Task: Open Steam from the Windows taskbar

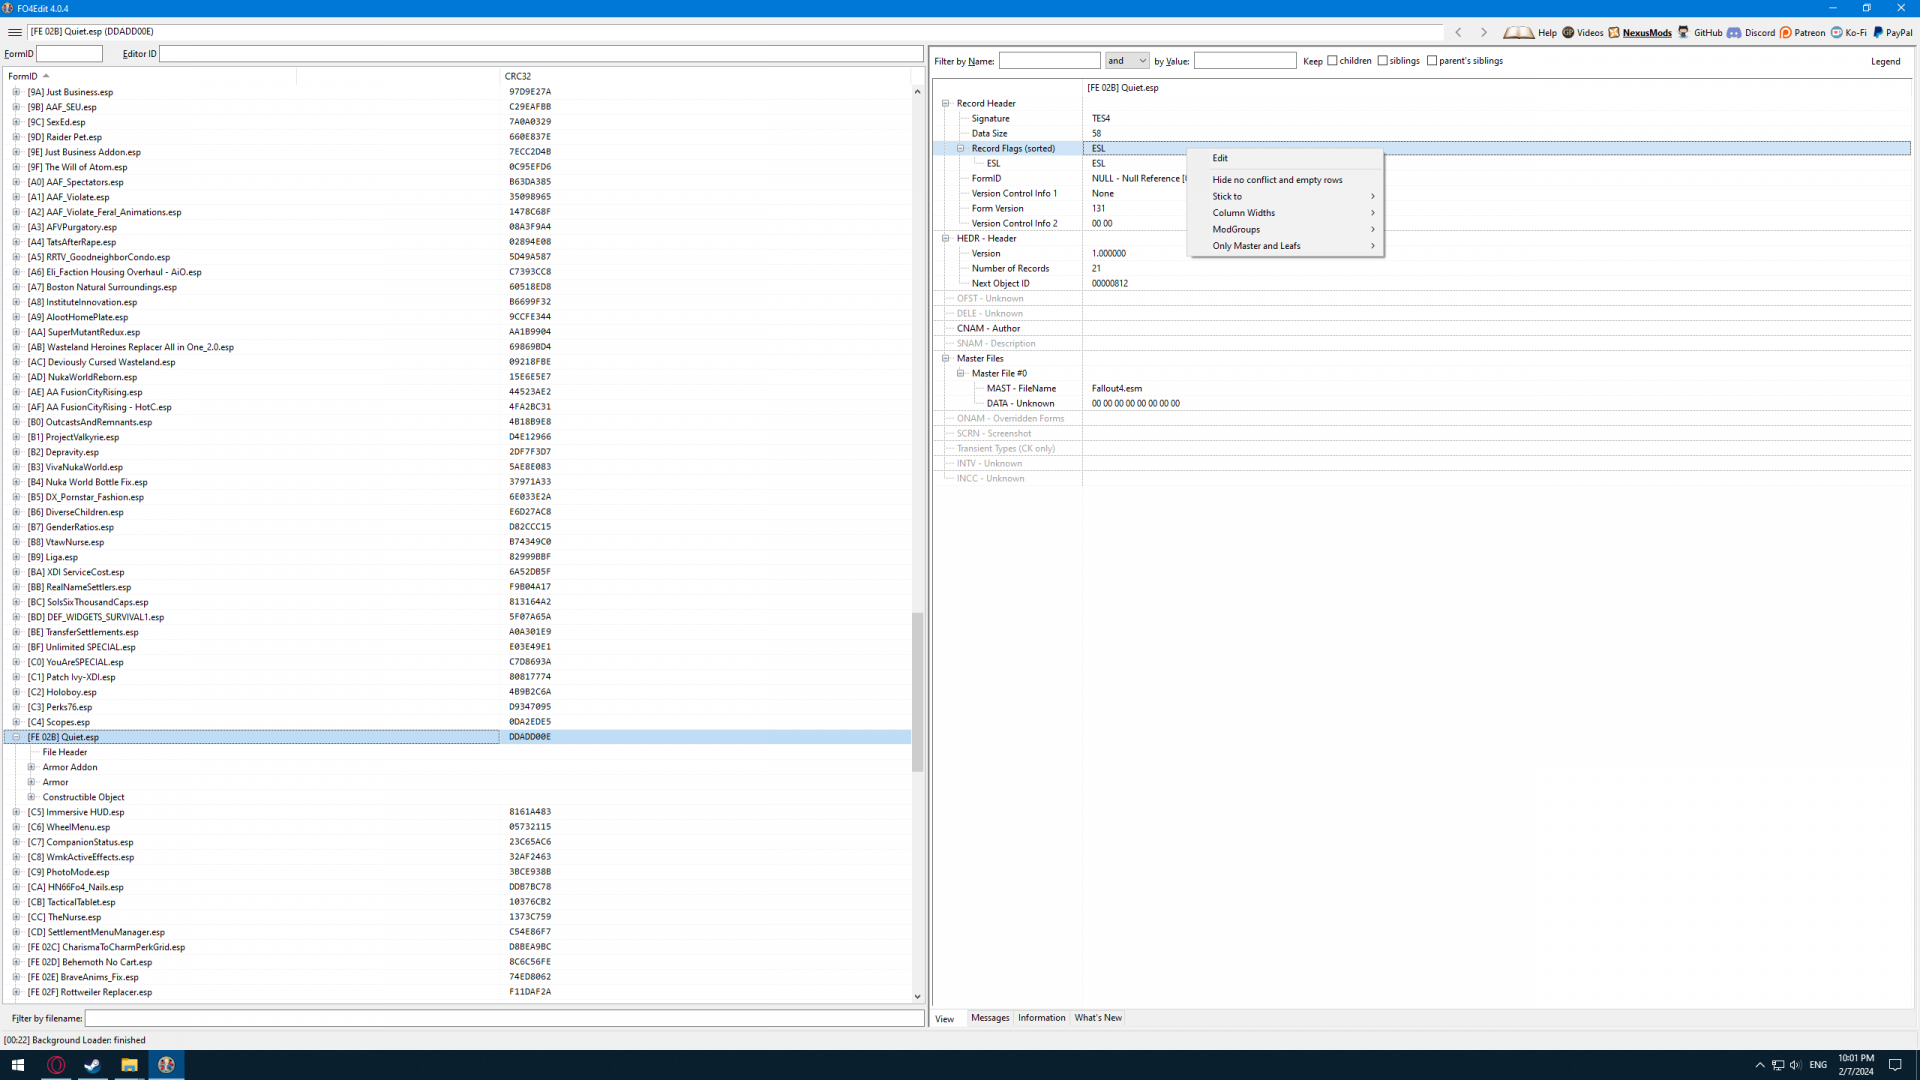Action: pyautogui.click(x=92, y=1065)
